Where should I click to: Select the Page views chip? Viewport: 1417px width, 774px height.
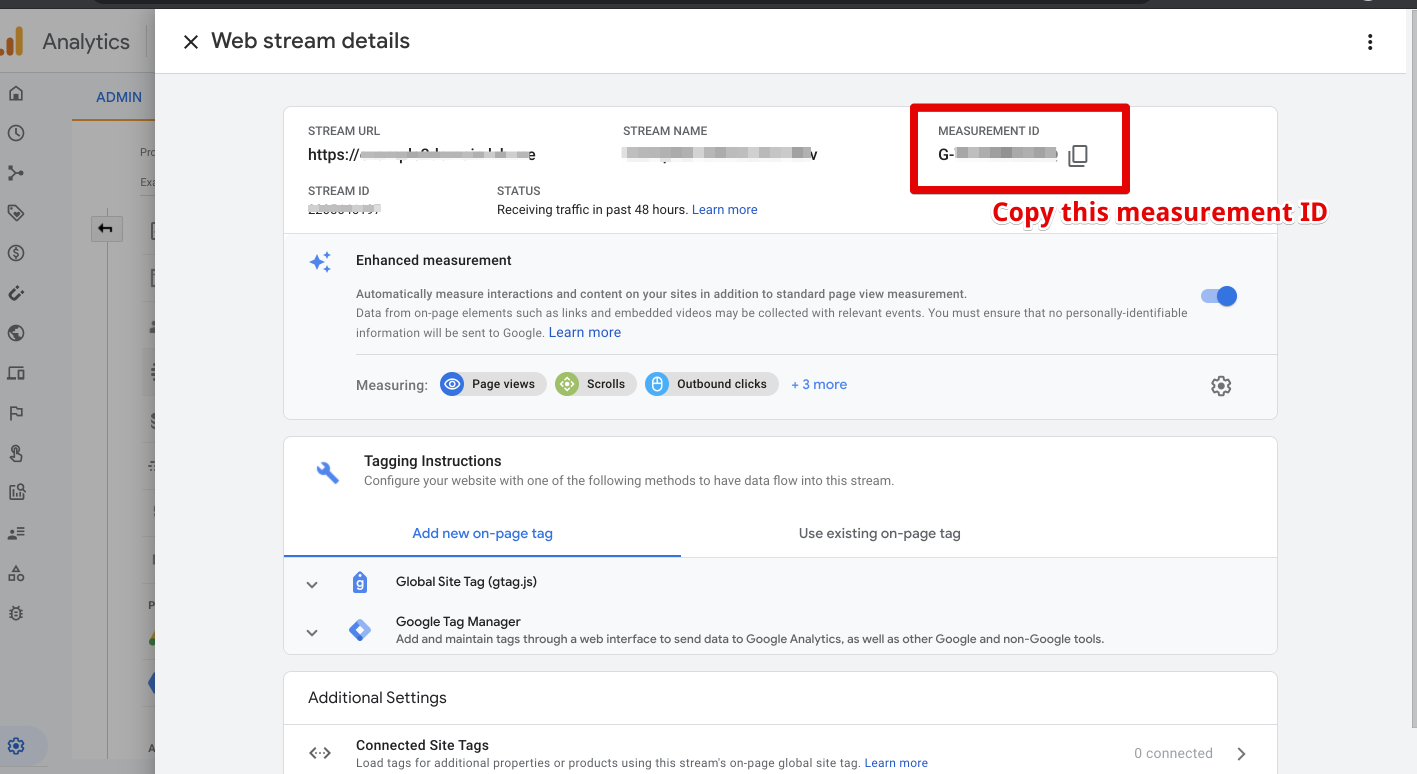[x=493, y=384]
